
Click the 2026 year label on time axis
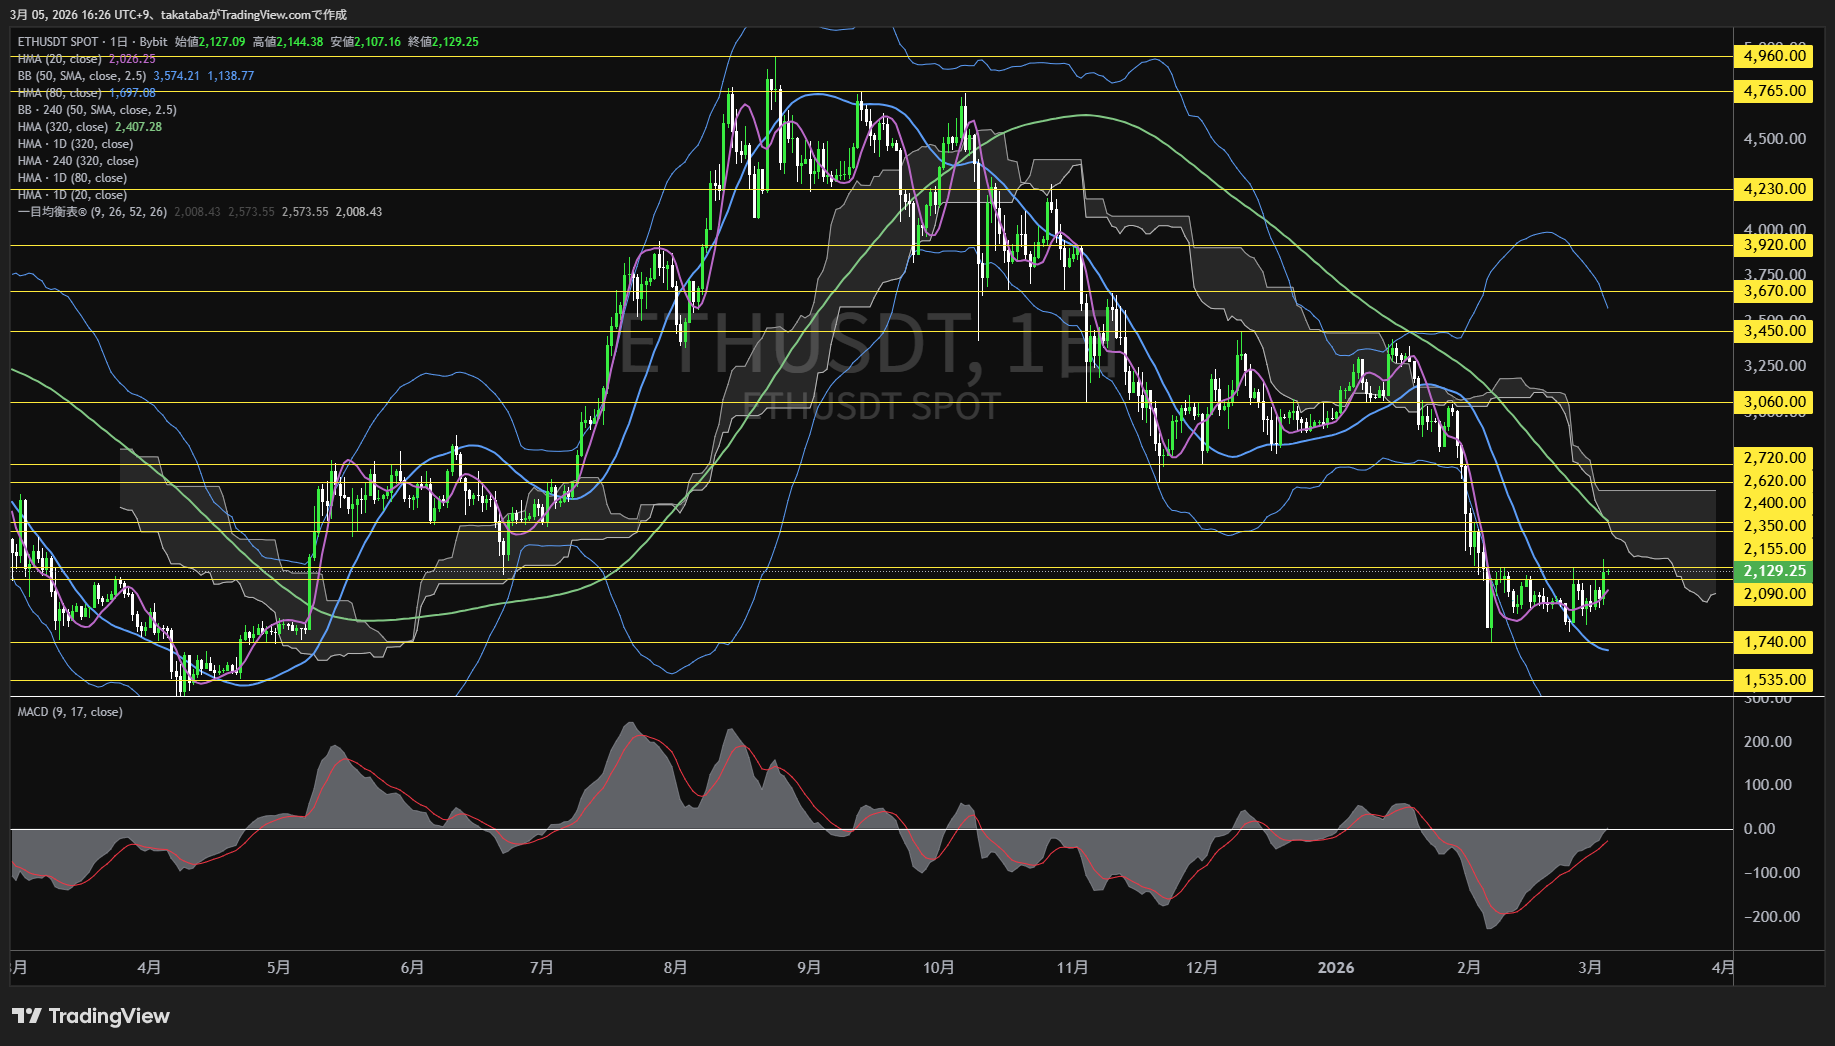point(1335,967)
